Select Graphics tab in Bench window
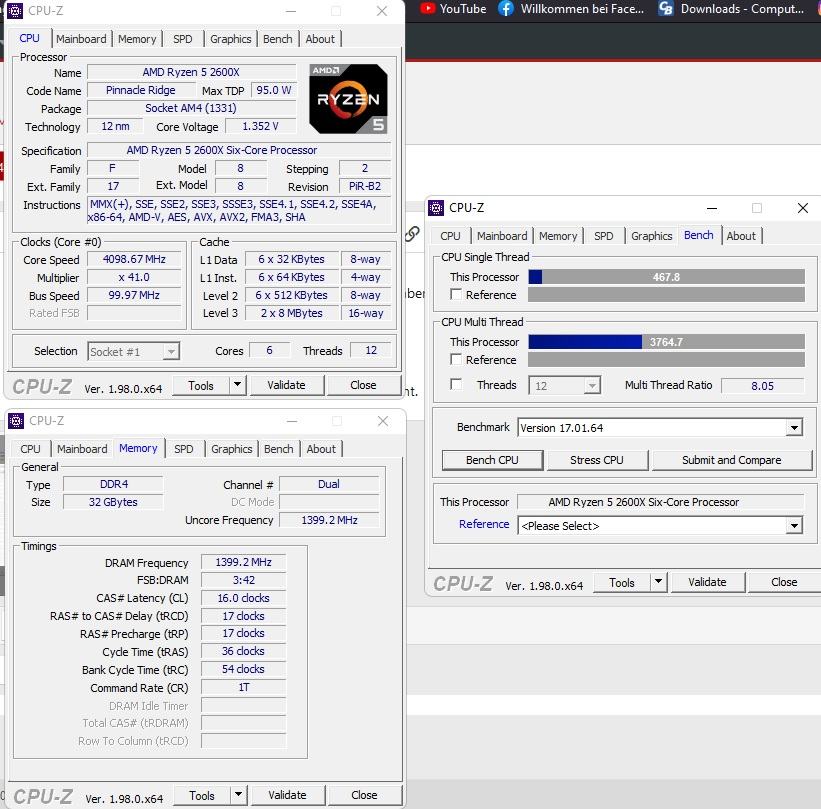This screenshot has width=821, height=809. point(651,236)
